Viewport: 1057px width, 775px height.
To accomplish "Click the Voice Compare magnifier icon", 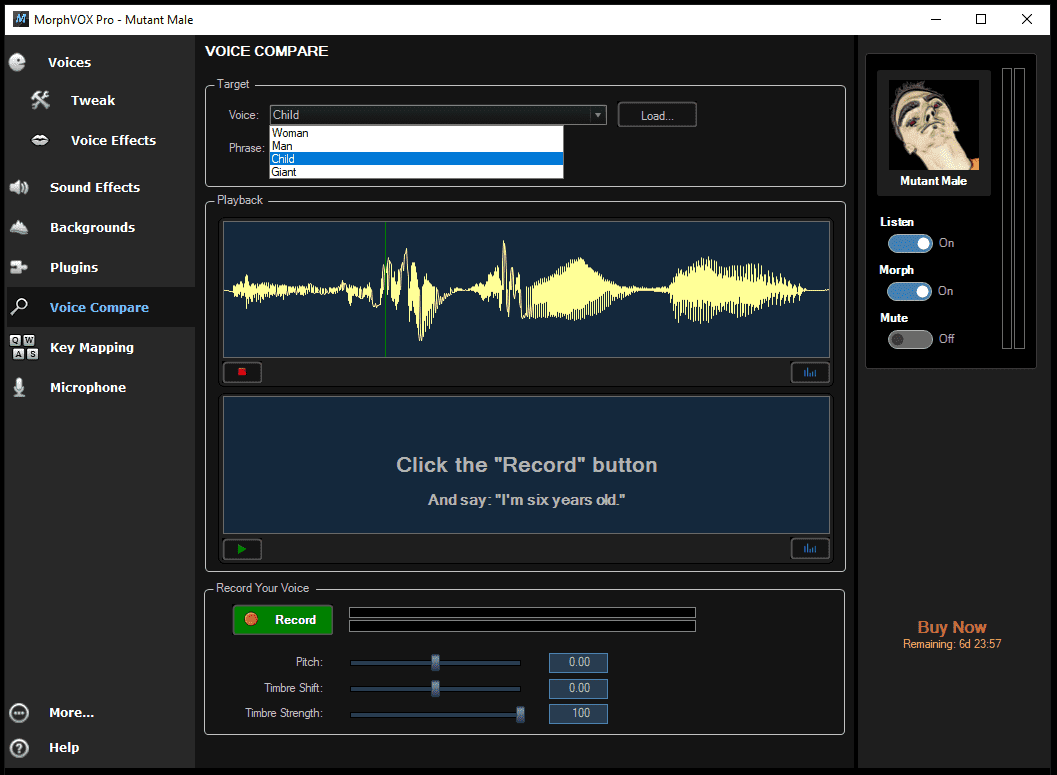I will coord(19,307).
